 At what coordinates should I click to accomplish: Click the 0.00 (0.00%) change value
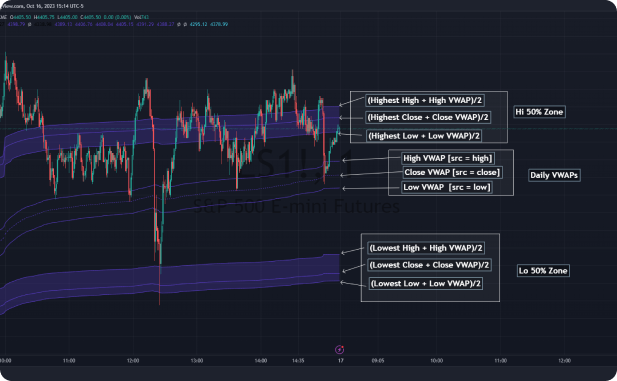pyautogui.click(x=117, y=17)
